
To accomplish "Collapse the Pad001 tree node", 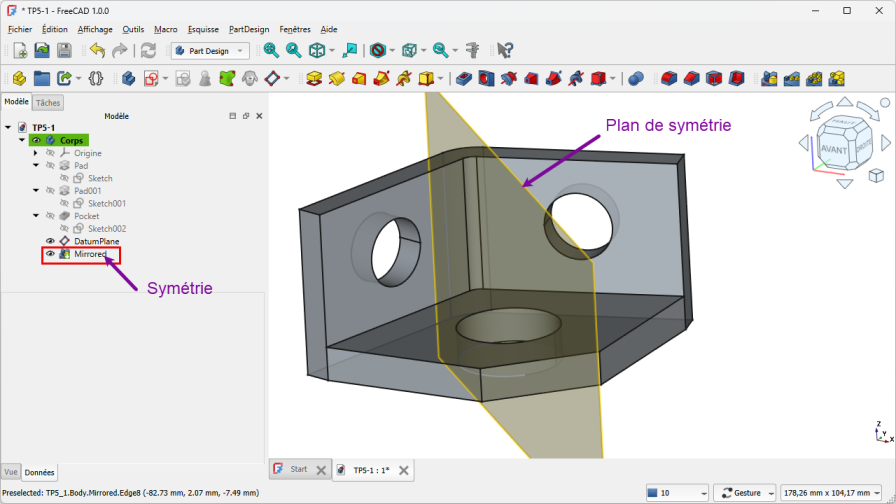I will click(36, 191).
